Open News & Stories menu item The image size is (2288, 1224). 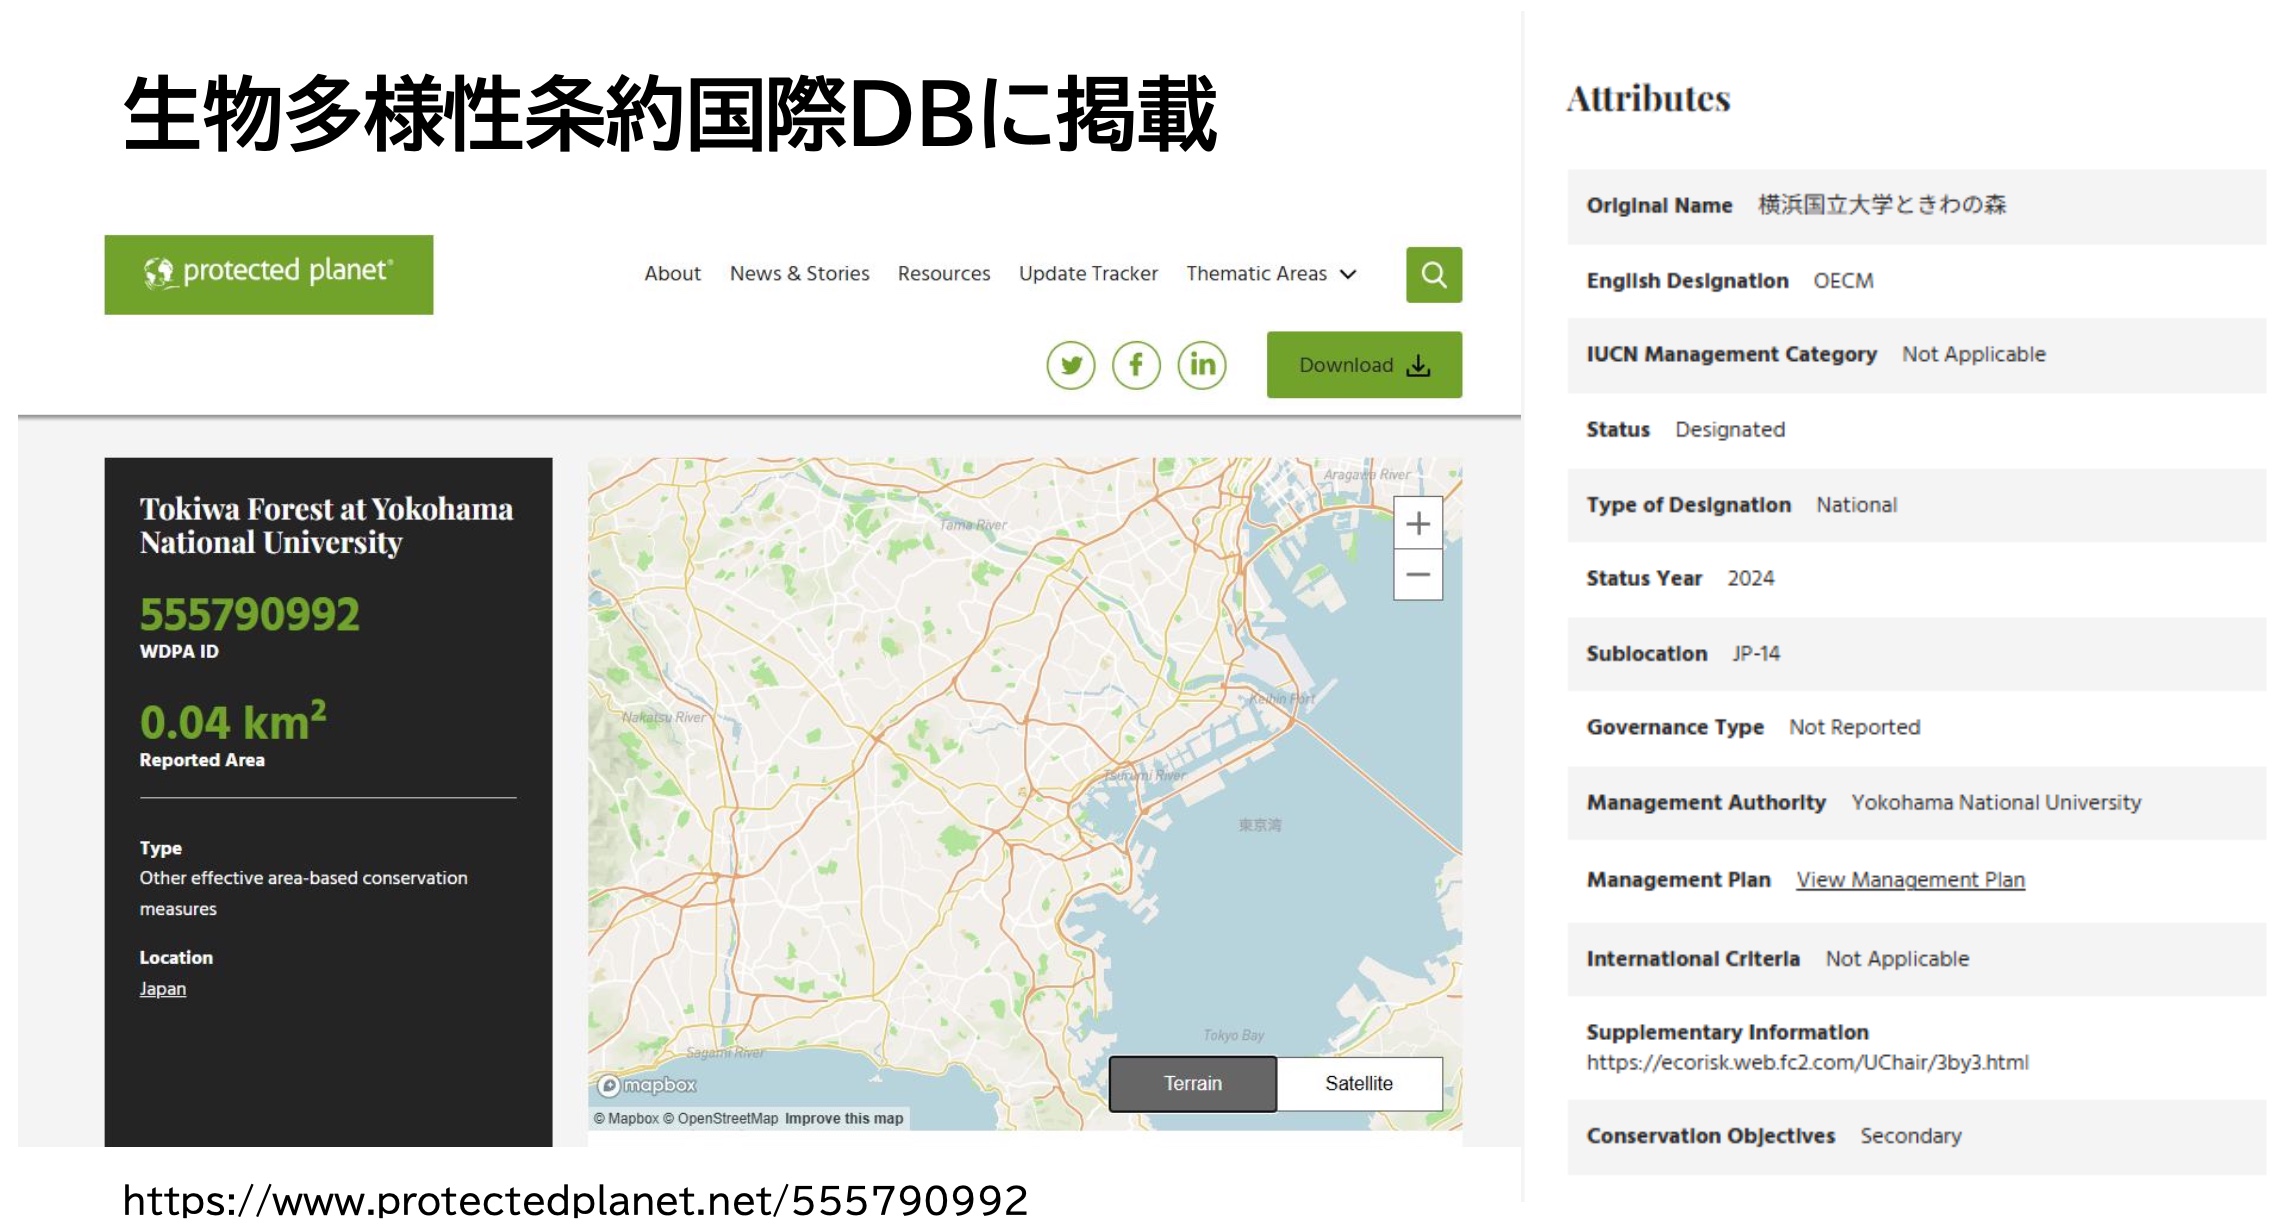coord(799,274)
